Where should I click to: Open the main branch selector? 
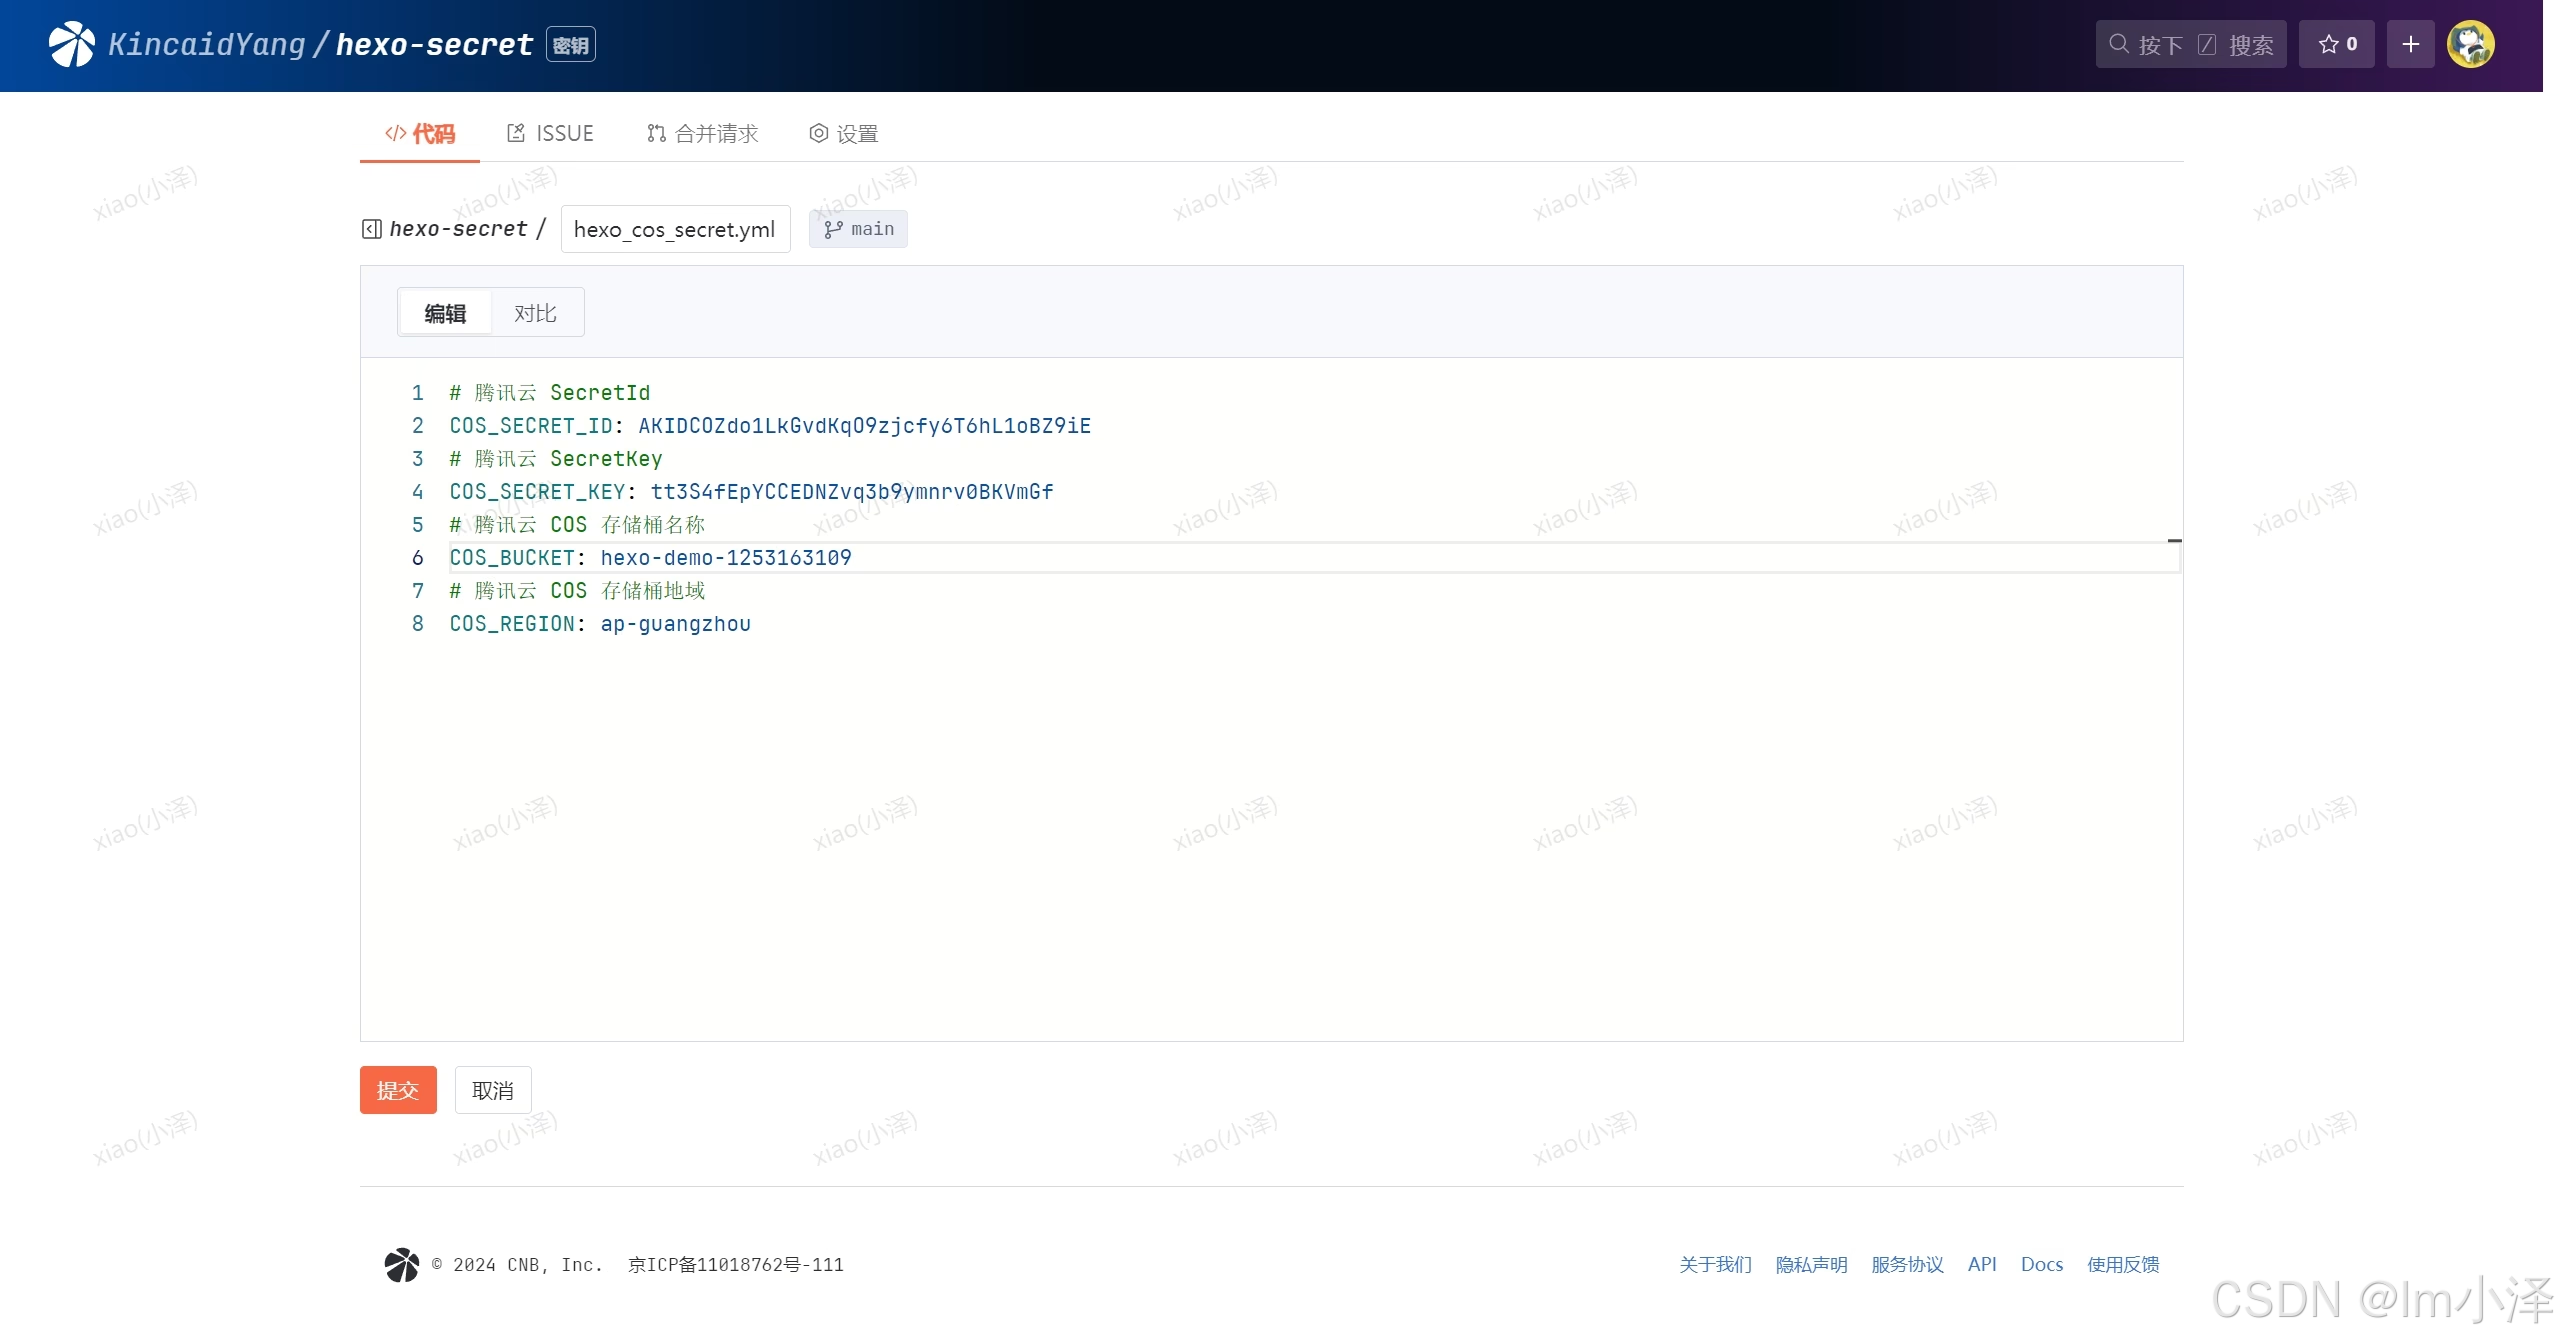[x=858, y=229]
